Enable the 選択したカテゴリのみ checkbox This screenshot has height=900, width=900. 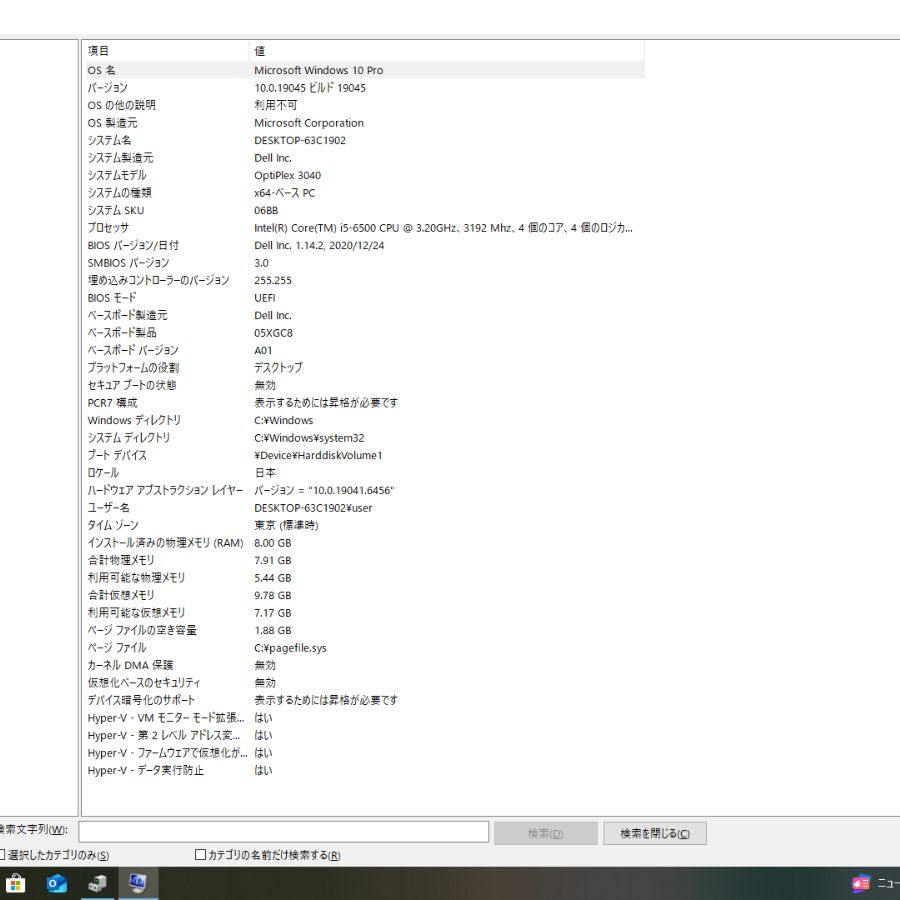[x=6, y=855]
